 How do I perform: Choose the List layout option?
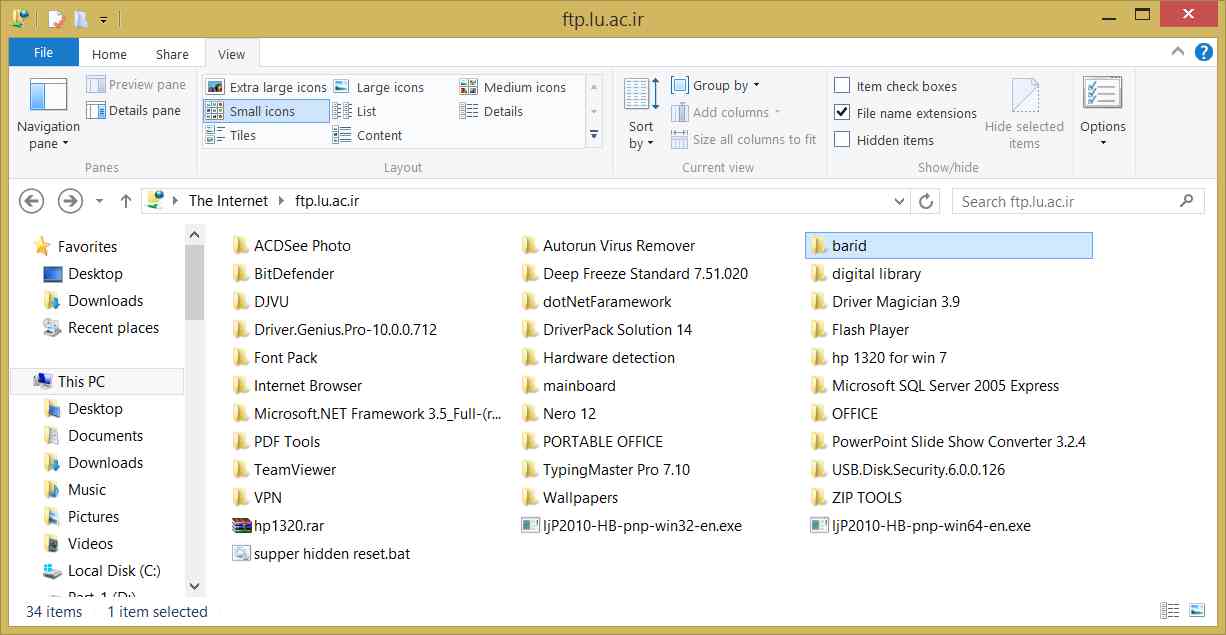pyautogui.click(x=355, y=111)
